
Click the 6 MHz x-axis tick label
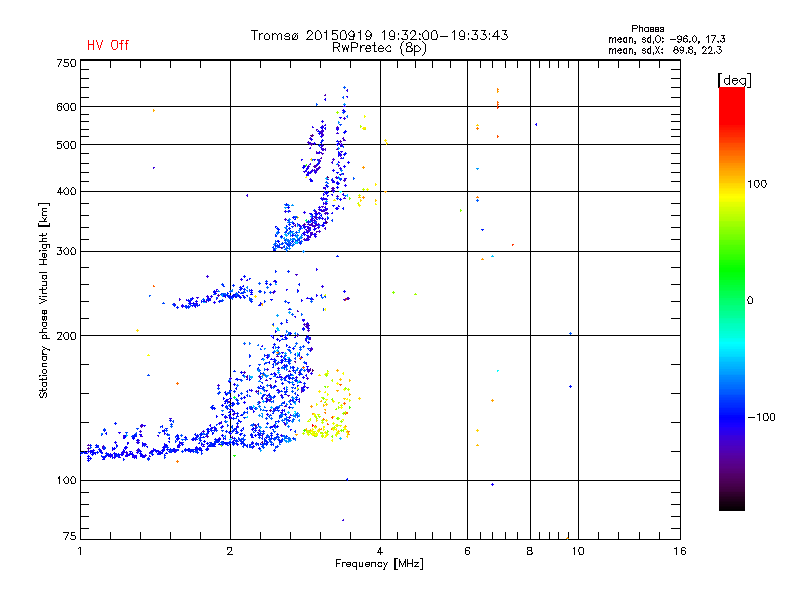pyautogui.click(x=467, y=551)
